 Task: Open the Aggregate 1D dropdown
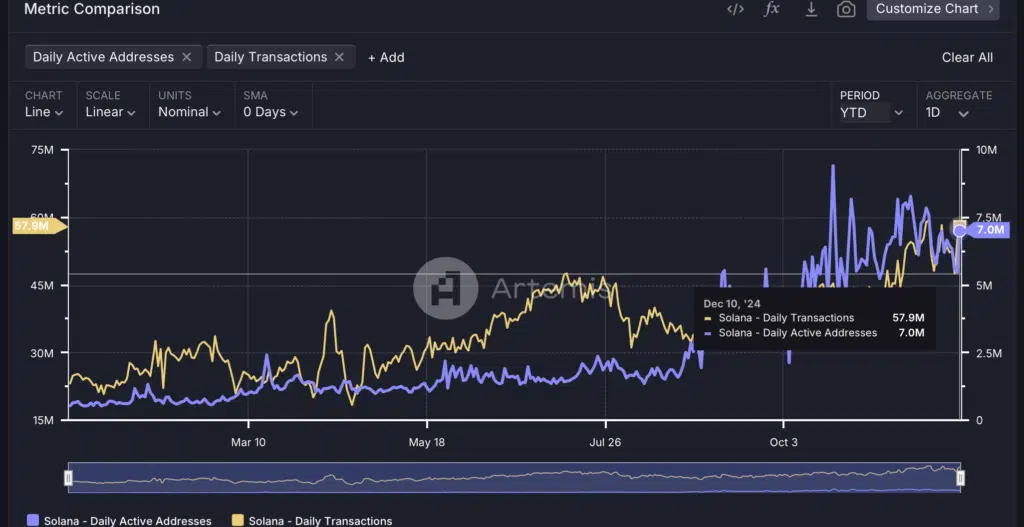click(x=947, y=113)
